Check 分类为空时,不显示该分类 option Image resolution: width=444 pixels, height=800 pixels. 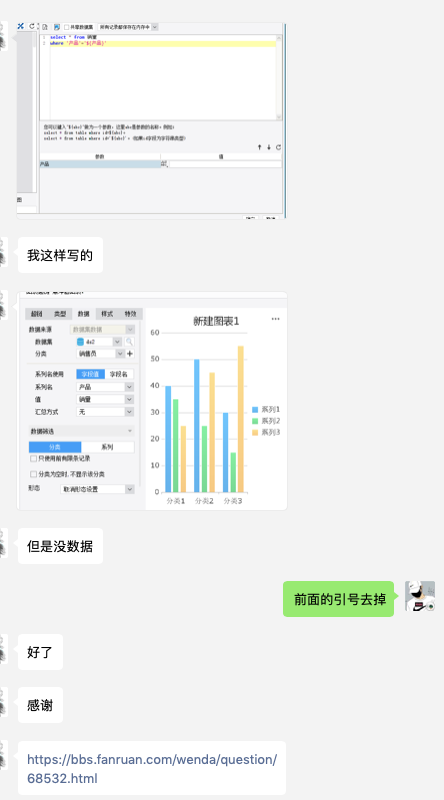(34, 474)
